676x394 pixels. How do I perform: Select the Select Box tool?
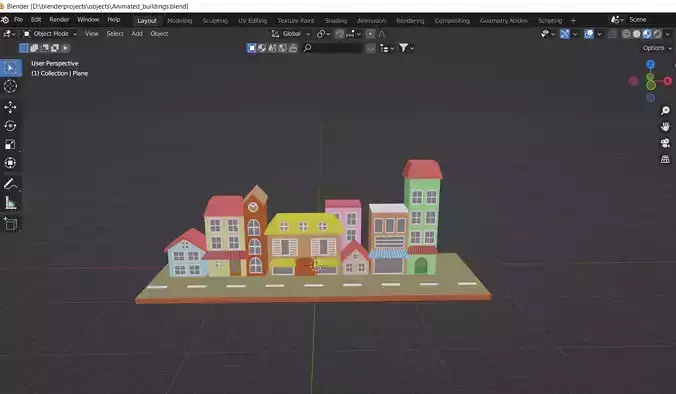[x=10, y=68]
